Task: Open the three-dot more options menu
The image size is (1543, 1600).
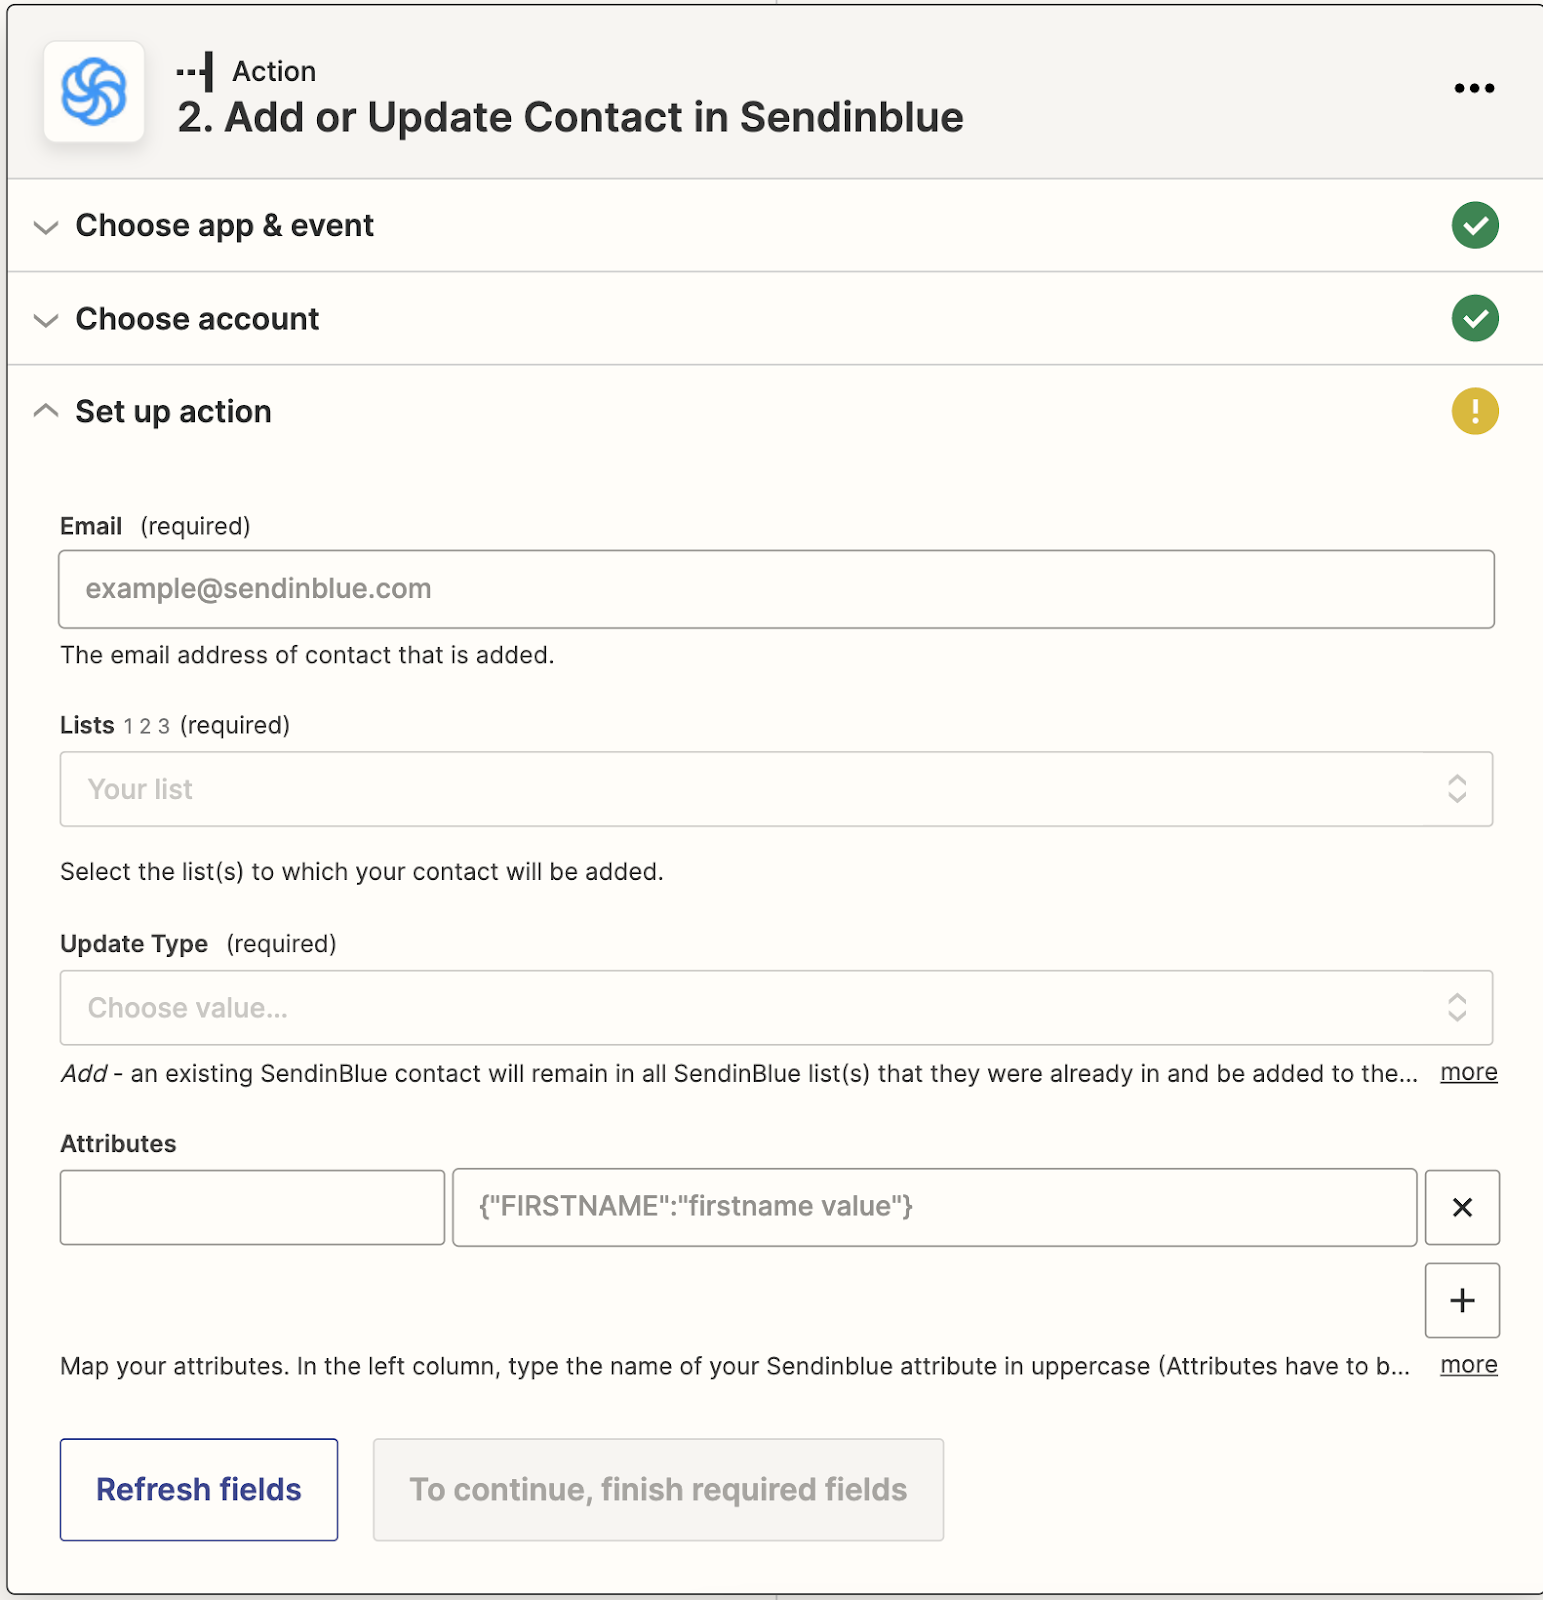Action: click(1474, 88)
